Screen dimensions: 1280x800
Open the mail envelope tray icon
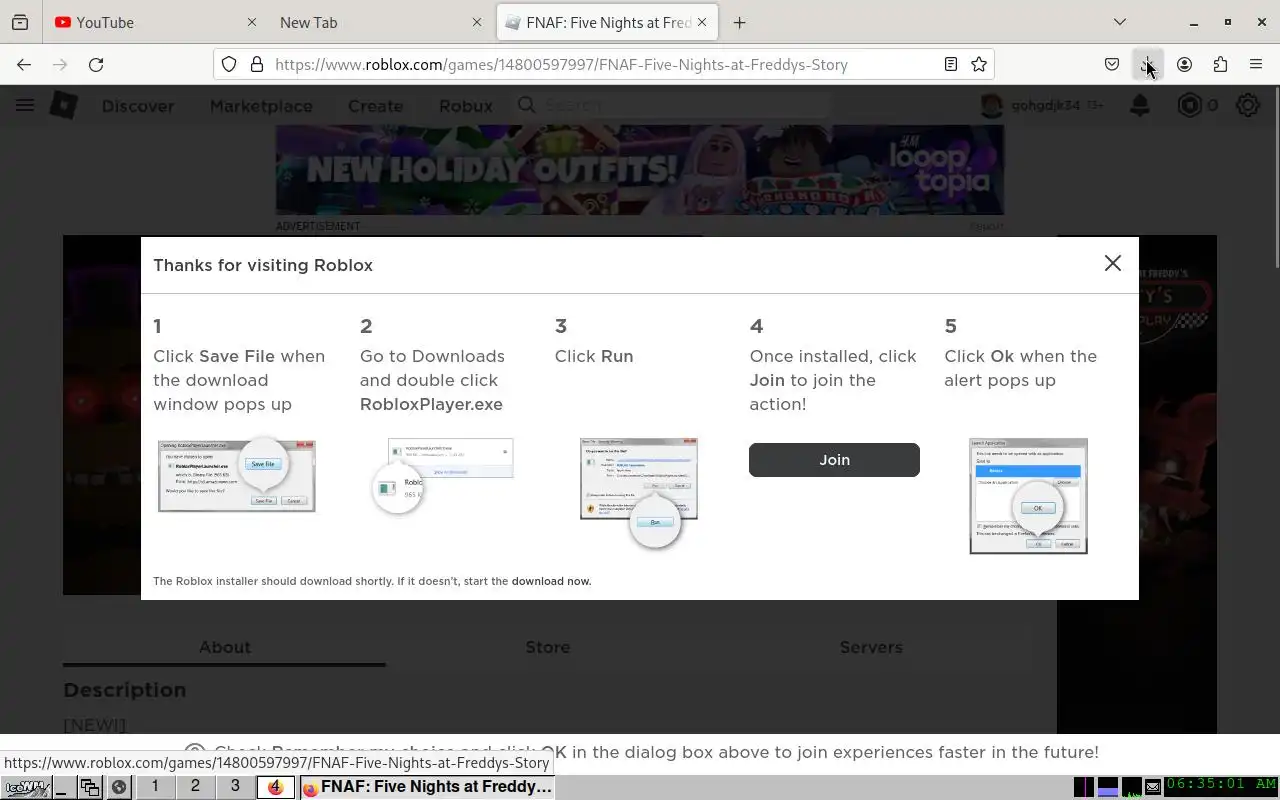click(1153, 788)
